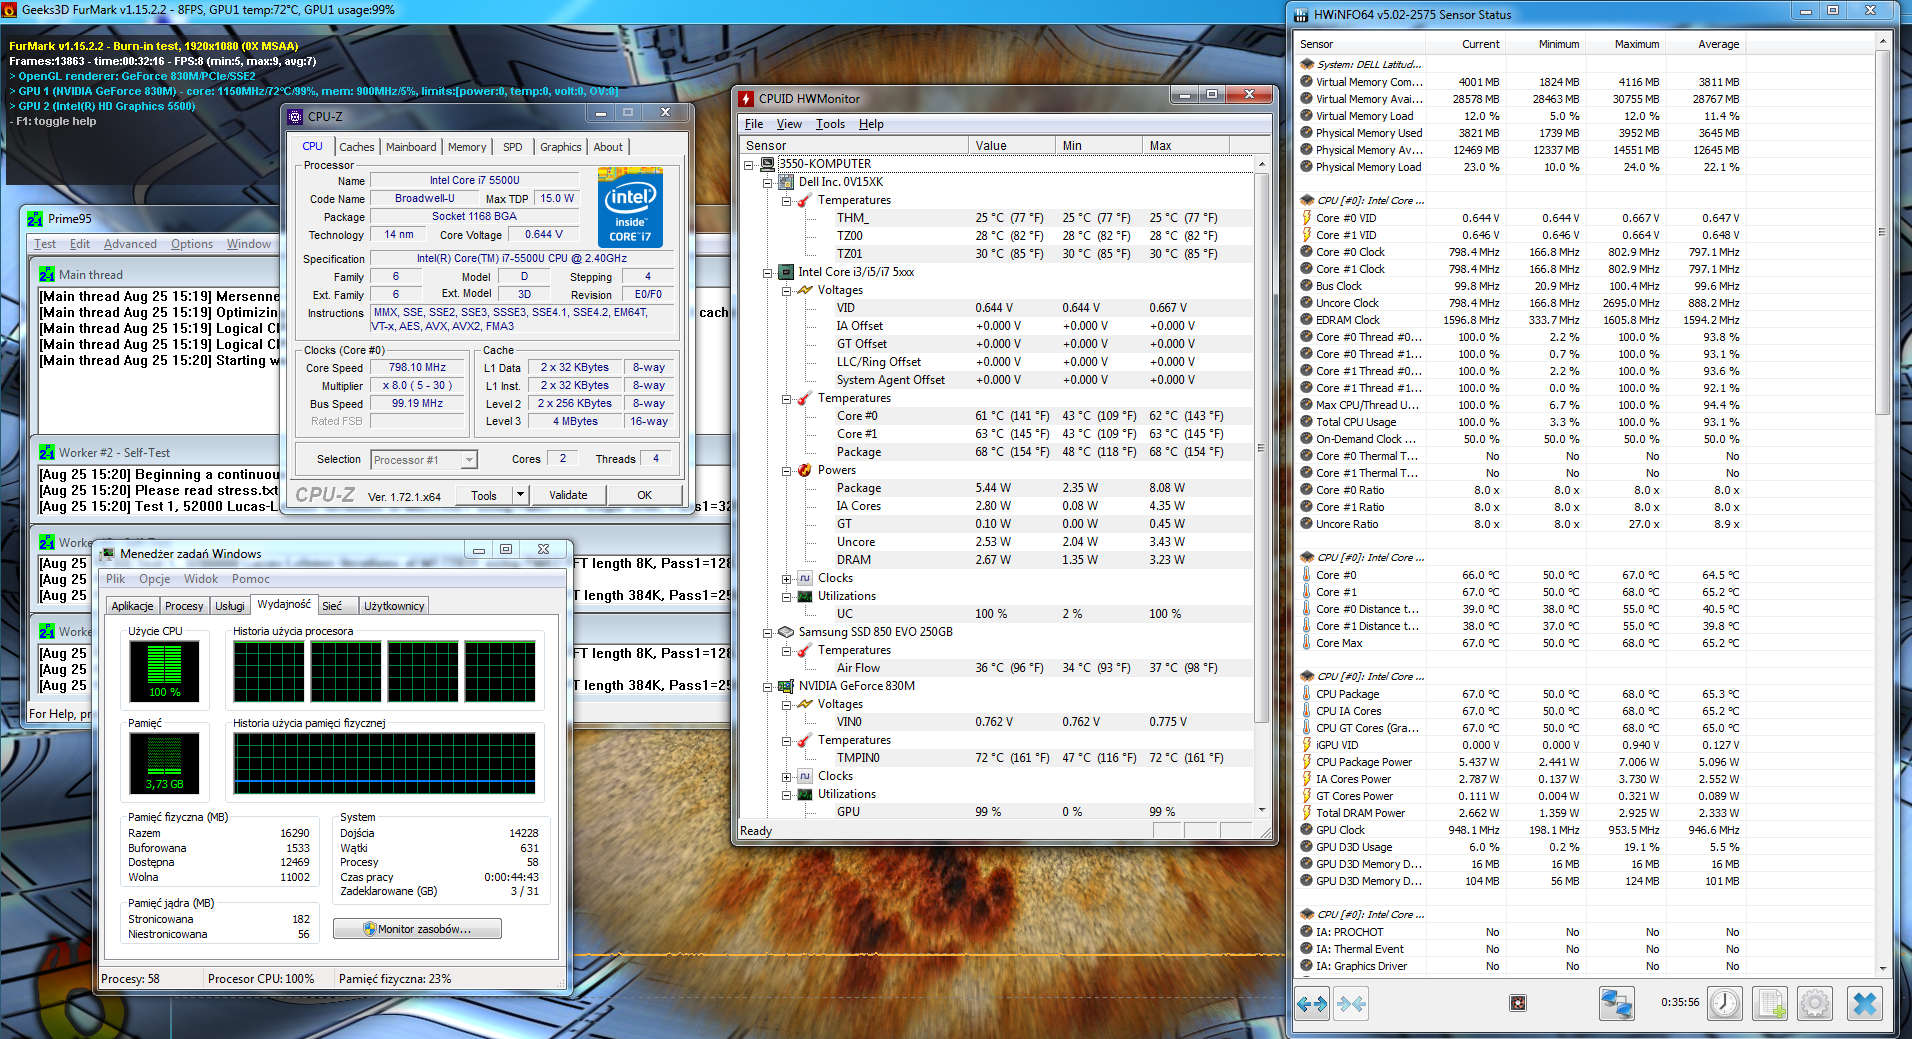Screen dimensions: 1912x1039
Task: Click HWiNFO expand-columns double-arrow button
Action: [x=1311, y=1003]
